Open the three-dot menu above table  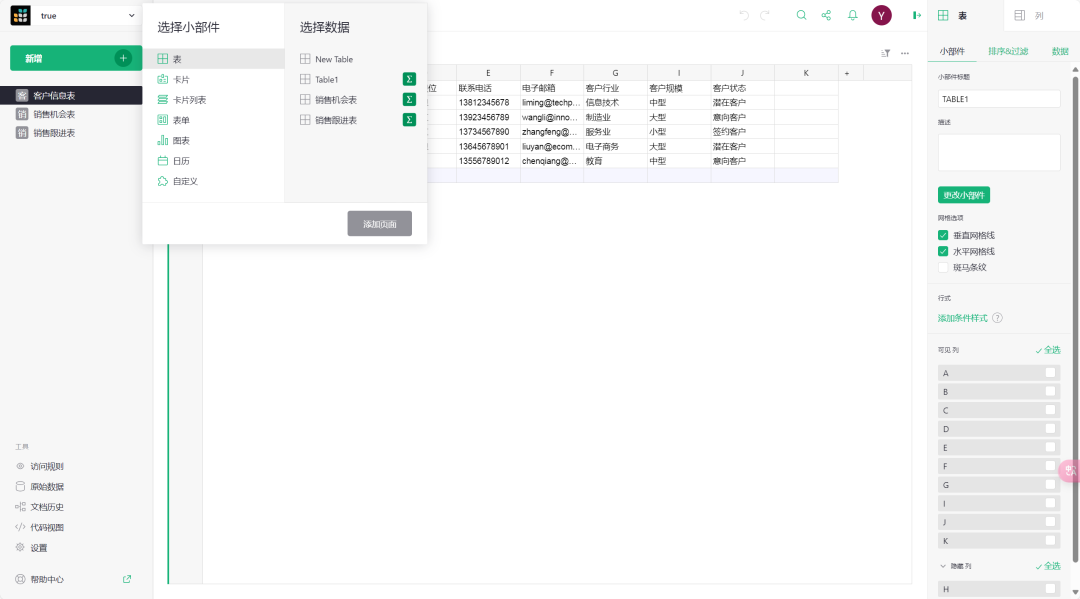click(x=905, y=53)
